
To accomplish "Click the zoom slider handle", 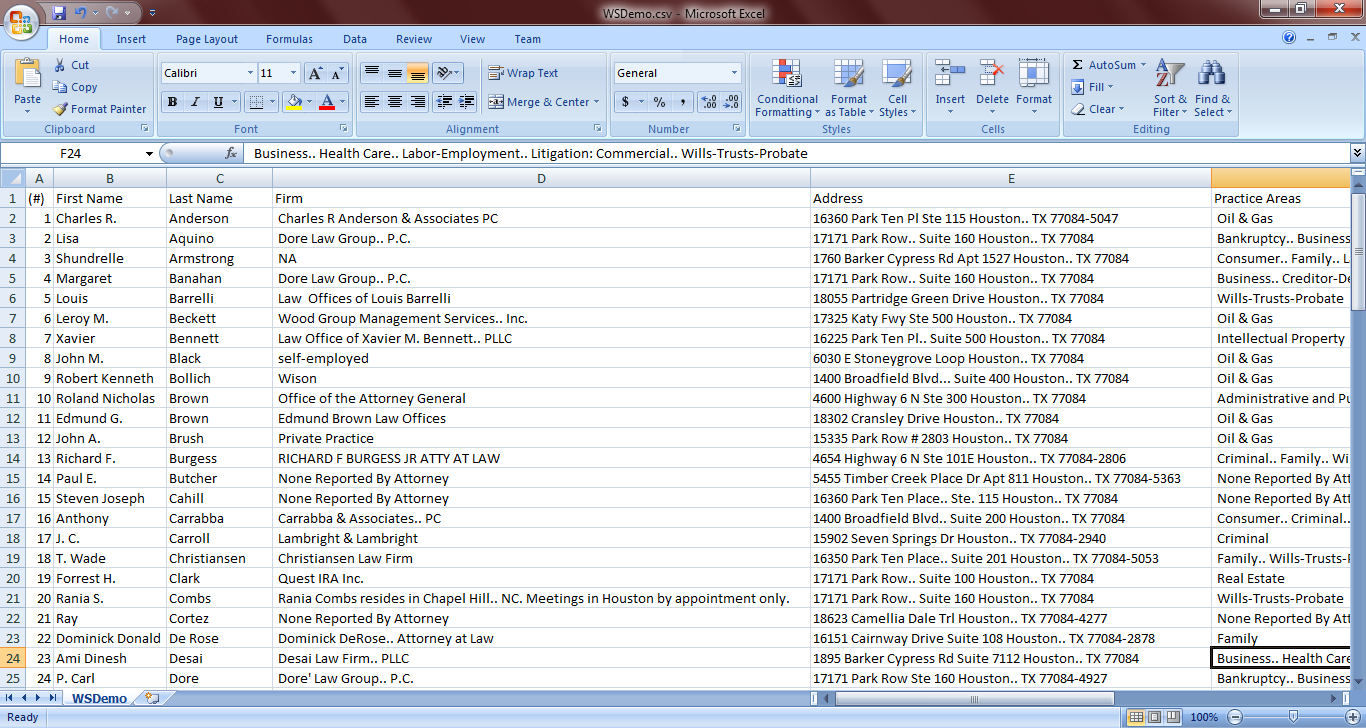I will click(1293, 717).
